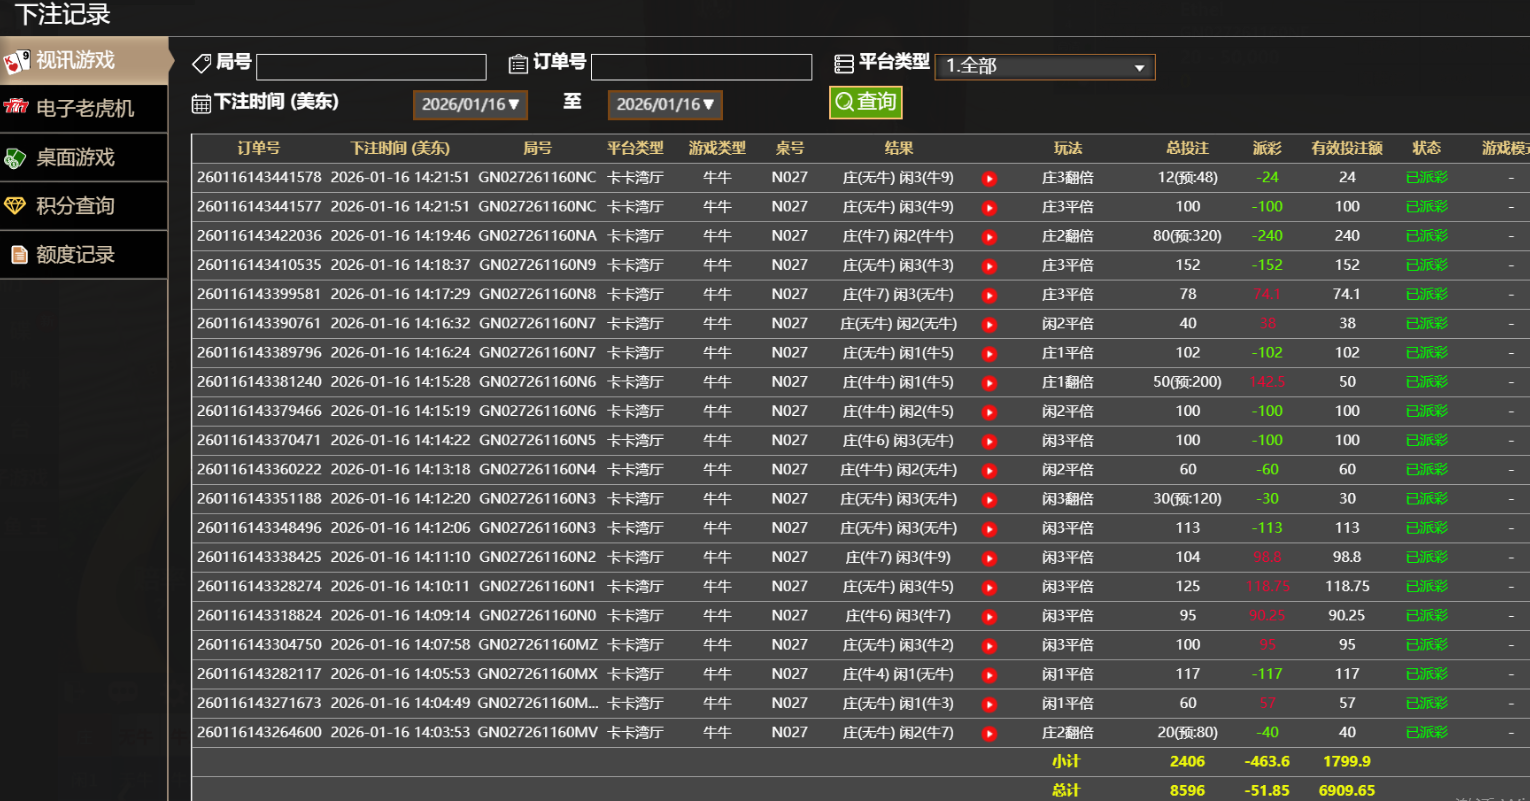Play replay video for order 260116143264600
This screenshot has width=1530, height=801.
pos(989,733)
